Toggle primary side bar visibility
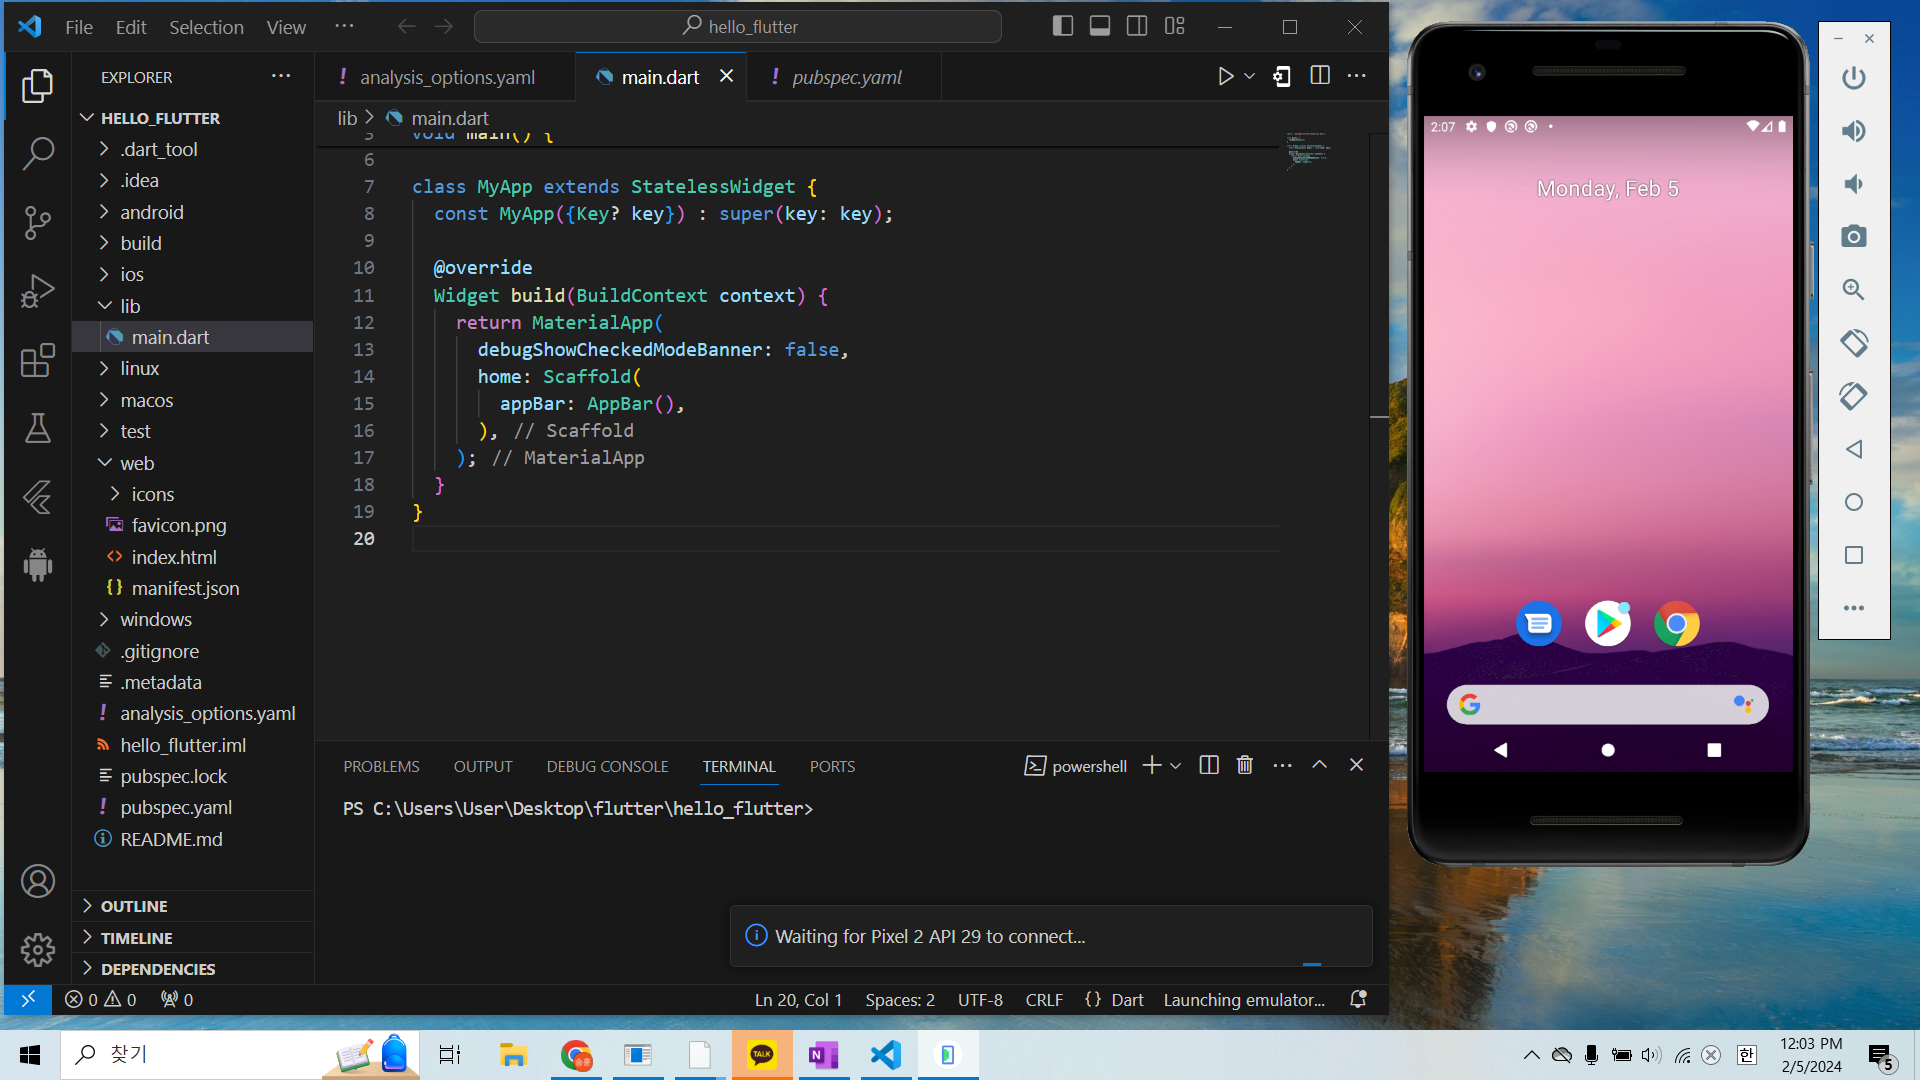Screen dimensions: 1920x1080 [x=1063, y=27]
